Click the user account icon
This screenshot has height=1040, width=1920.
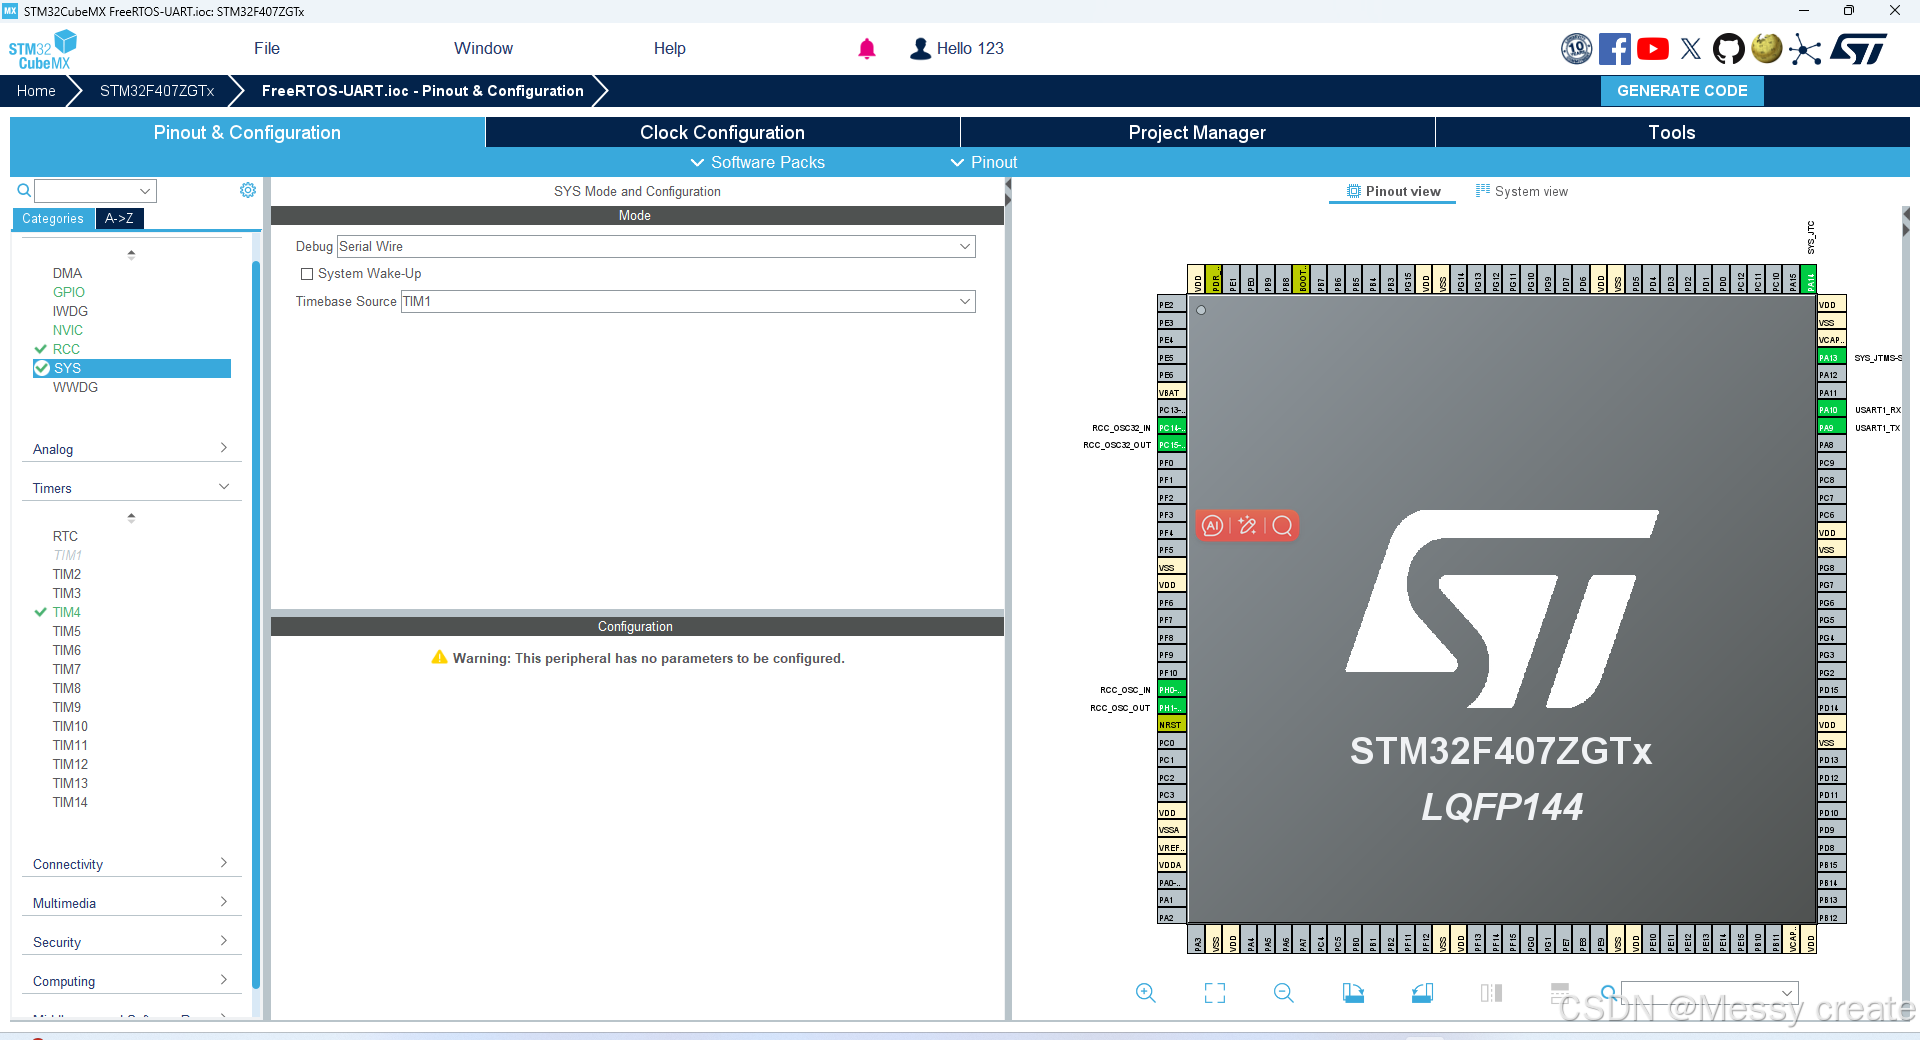pyautogui.click(x=920, y=48)
